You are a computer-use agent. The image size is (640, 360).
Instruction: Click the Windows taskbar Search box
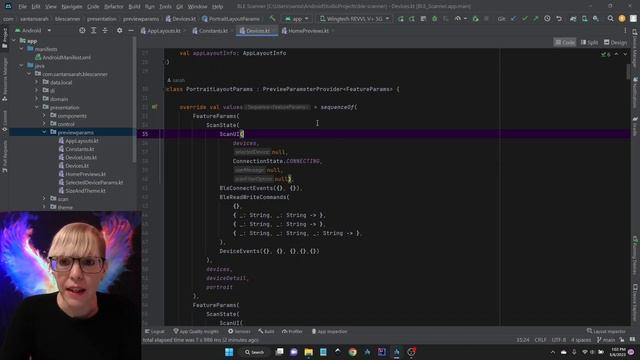(x=254, y=352)
